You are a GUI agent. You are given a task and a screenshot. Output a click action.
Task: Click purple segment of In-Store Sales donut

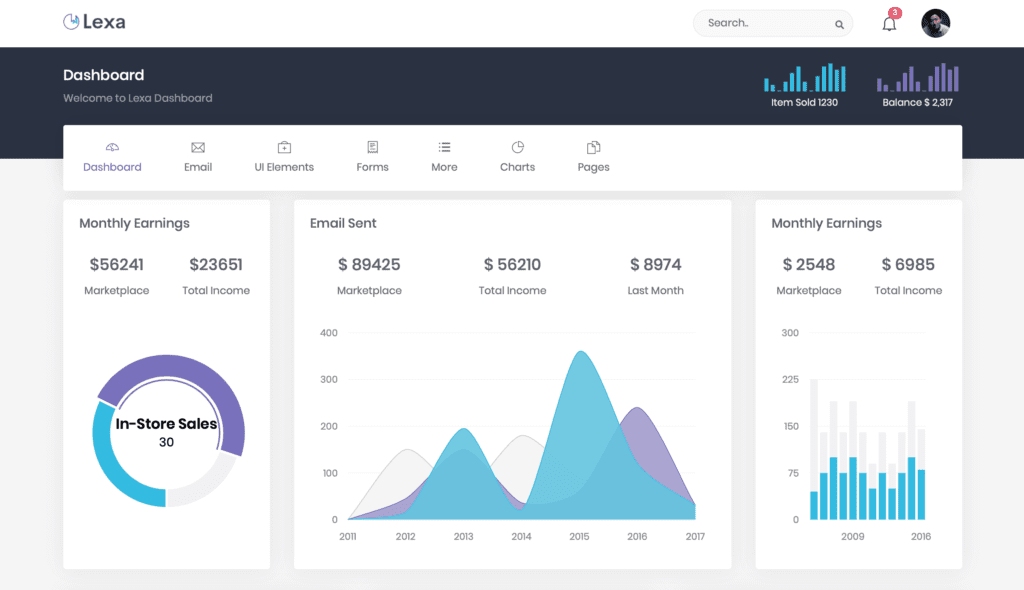point(190,368)
